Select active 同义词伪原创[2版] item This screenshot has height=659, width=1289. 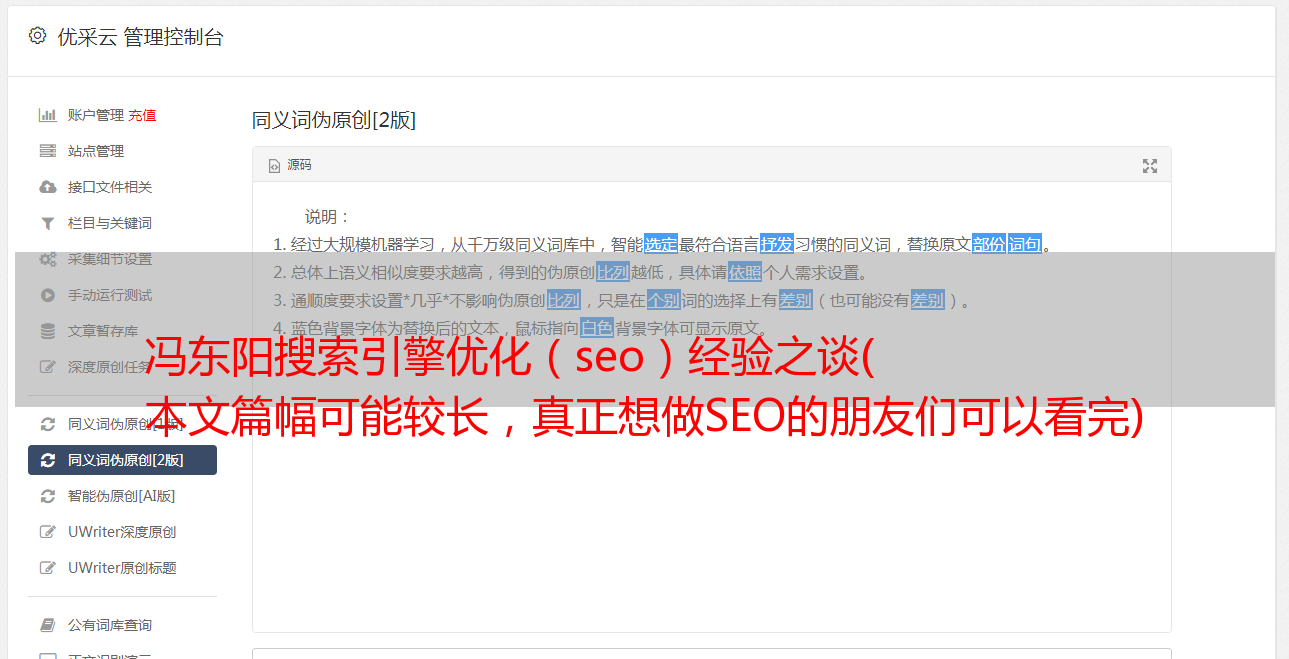[122, 460]
